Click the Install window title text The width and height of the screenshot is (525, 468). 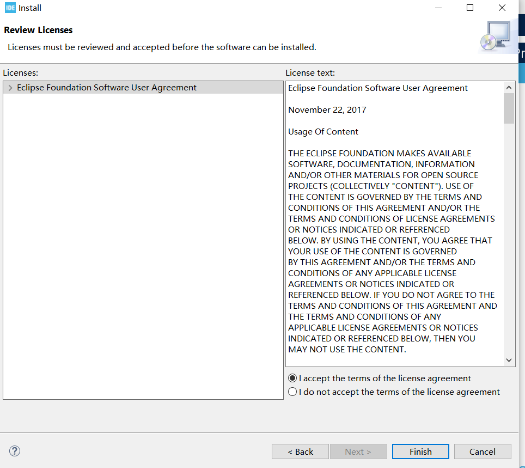(30, 8)
